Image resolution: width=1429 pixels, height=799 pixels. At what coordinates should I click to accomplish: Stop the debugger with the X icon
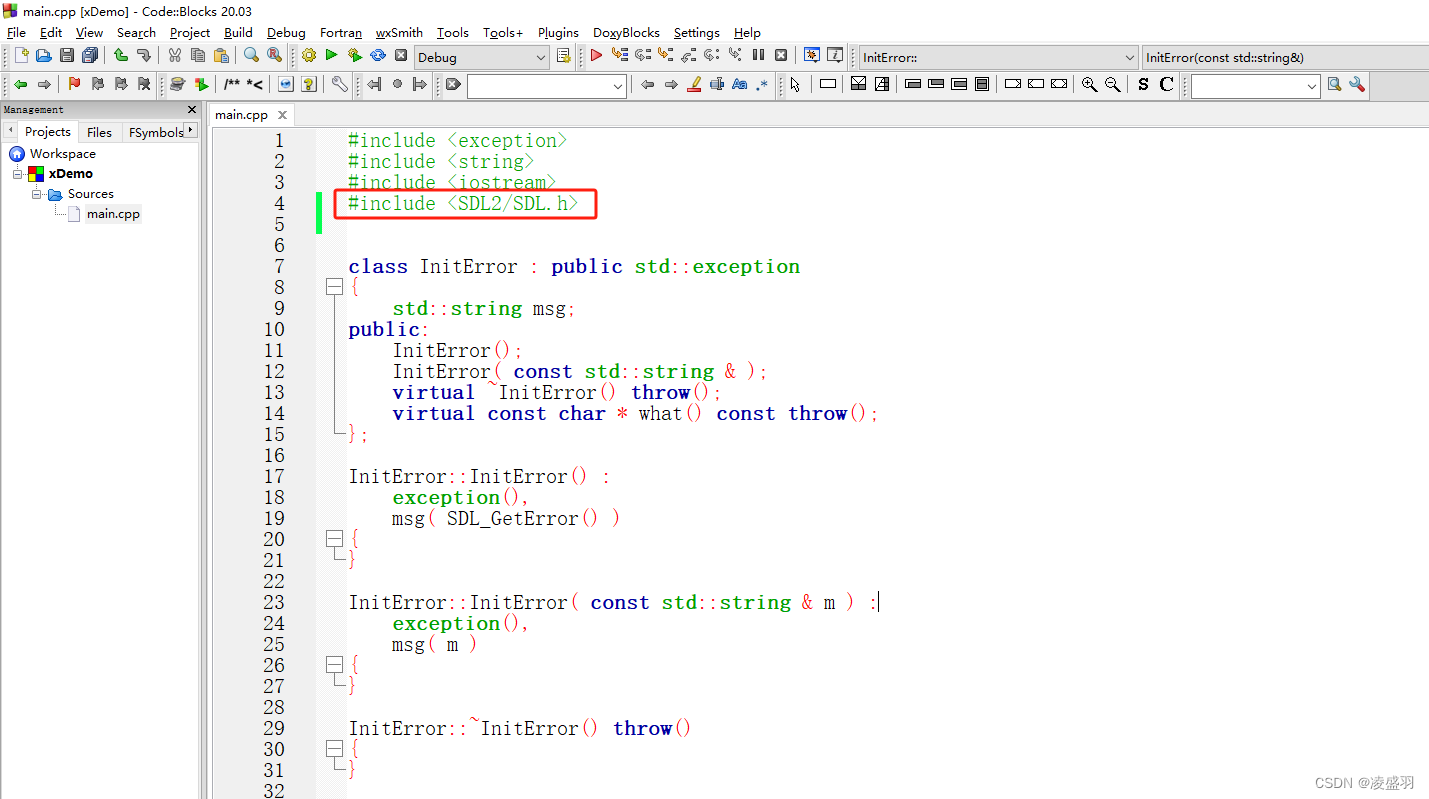click(x=781, y=56)
